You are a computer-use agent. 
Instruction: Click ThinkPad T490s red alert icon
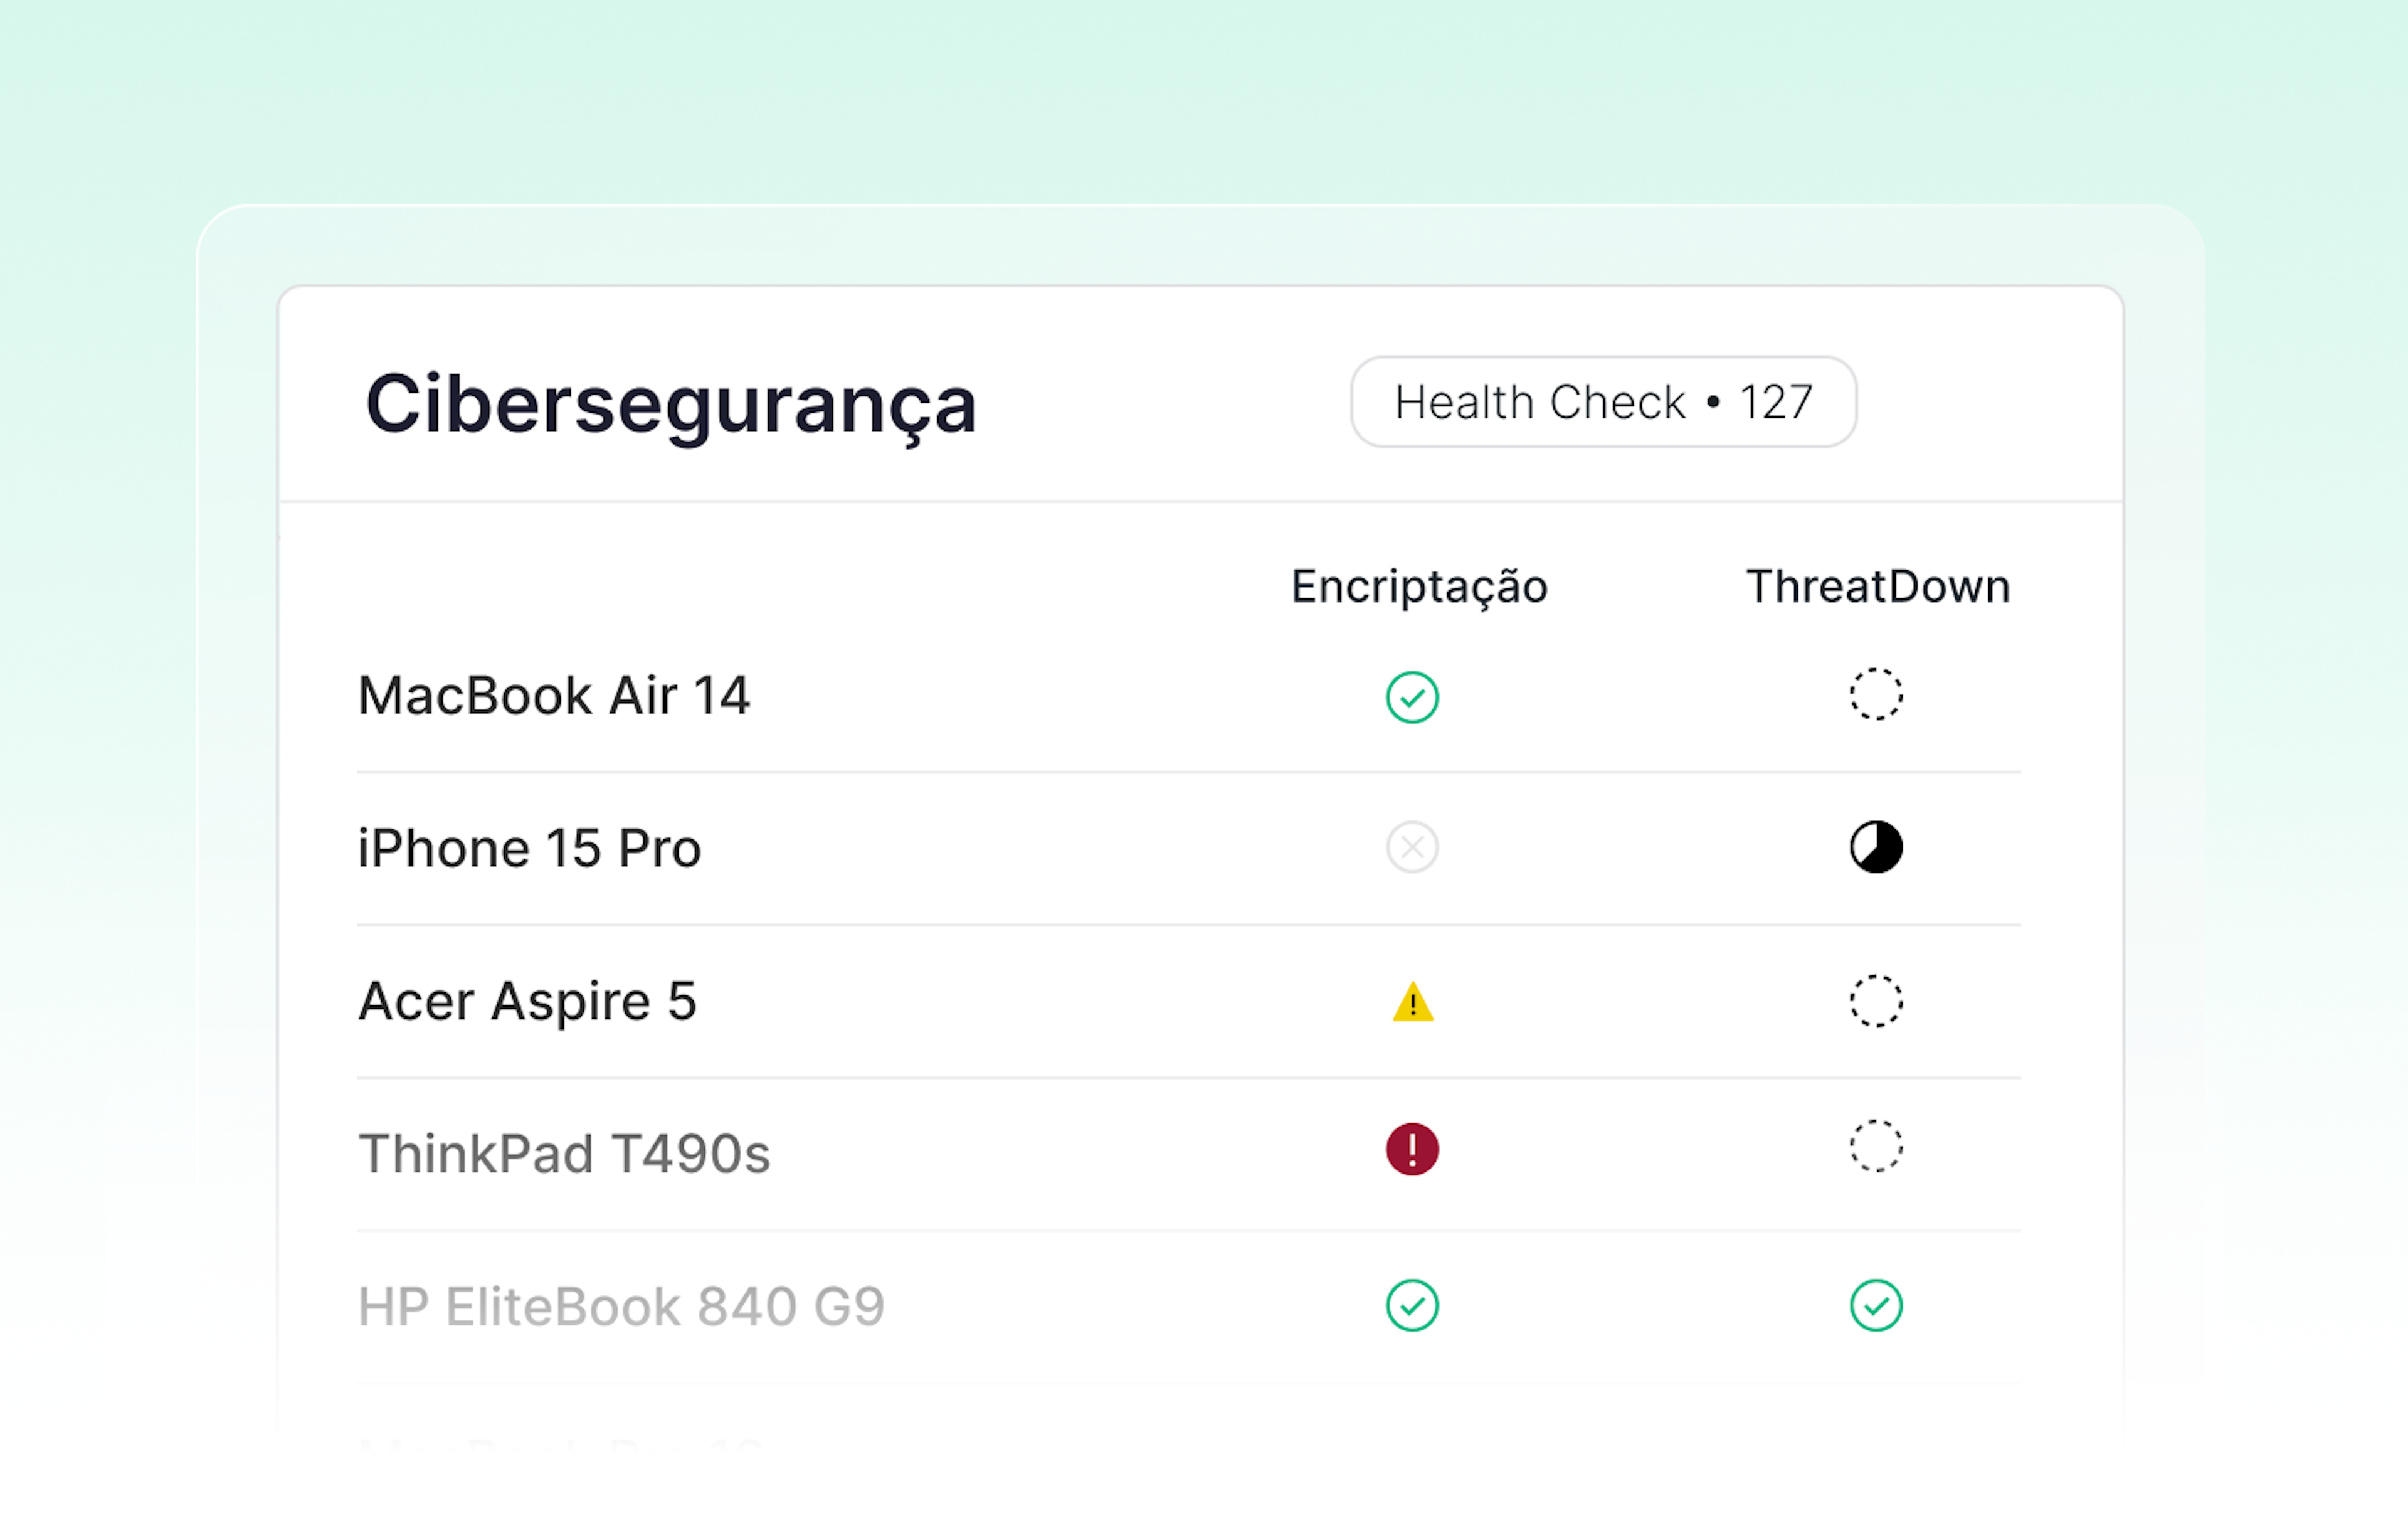1412,1150
